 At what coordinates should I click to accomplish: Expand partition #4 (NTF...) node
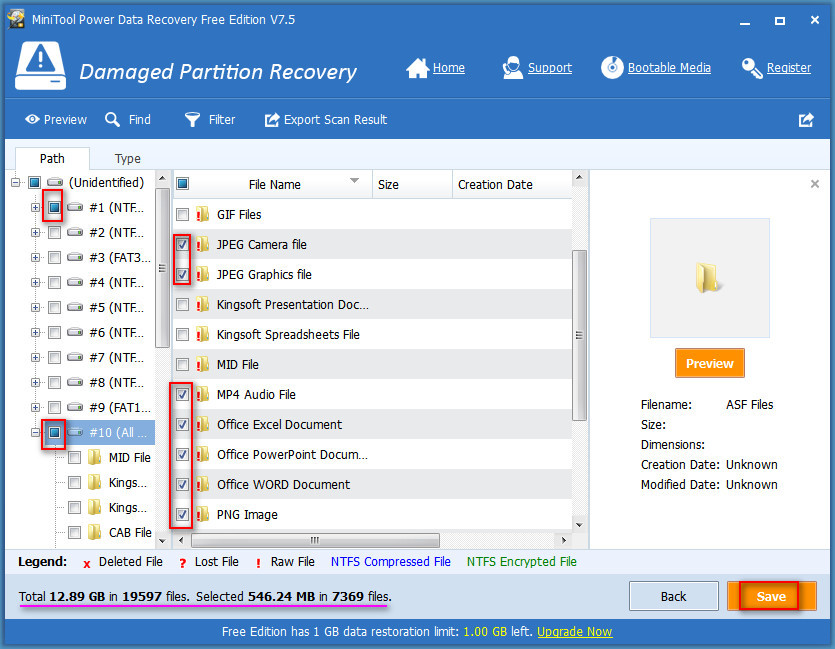click(35, 282)
